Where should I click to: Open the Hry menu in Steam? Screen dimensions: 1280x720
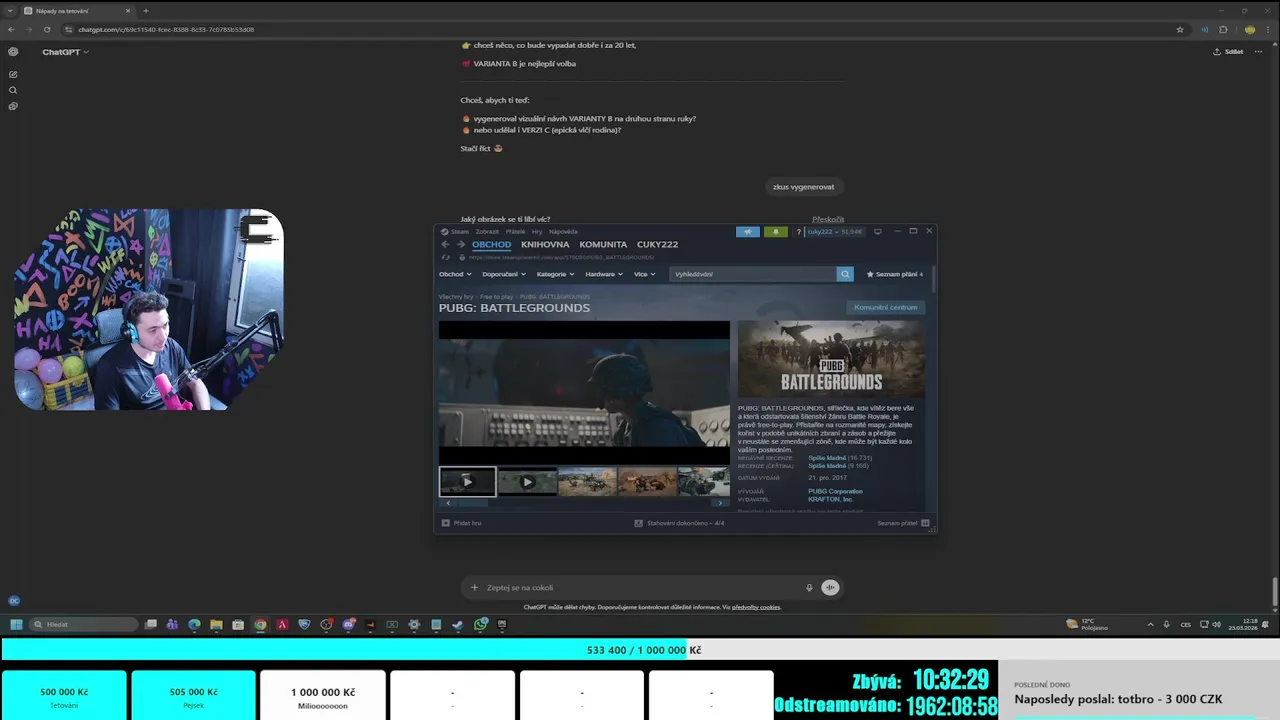tap(537, 231)
